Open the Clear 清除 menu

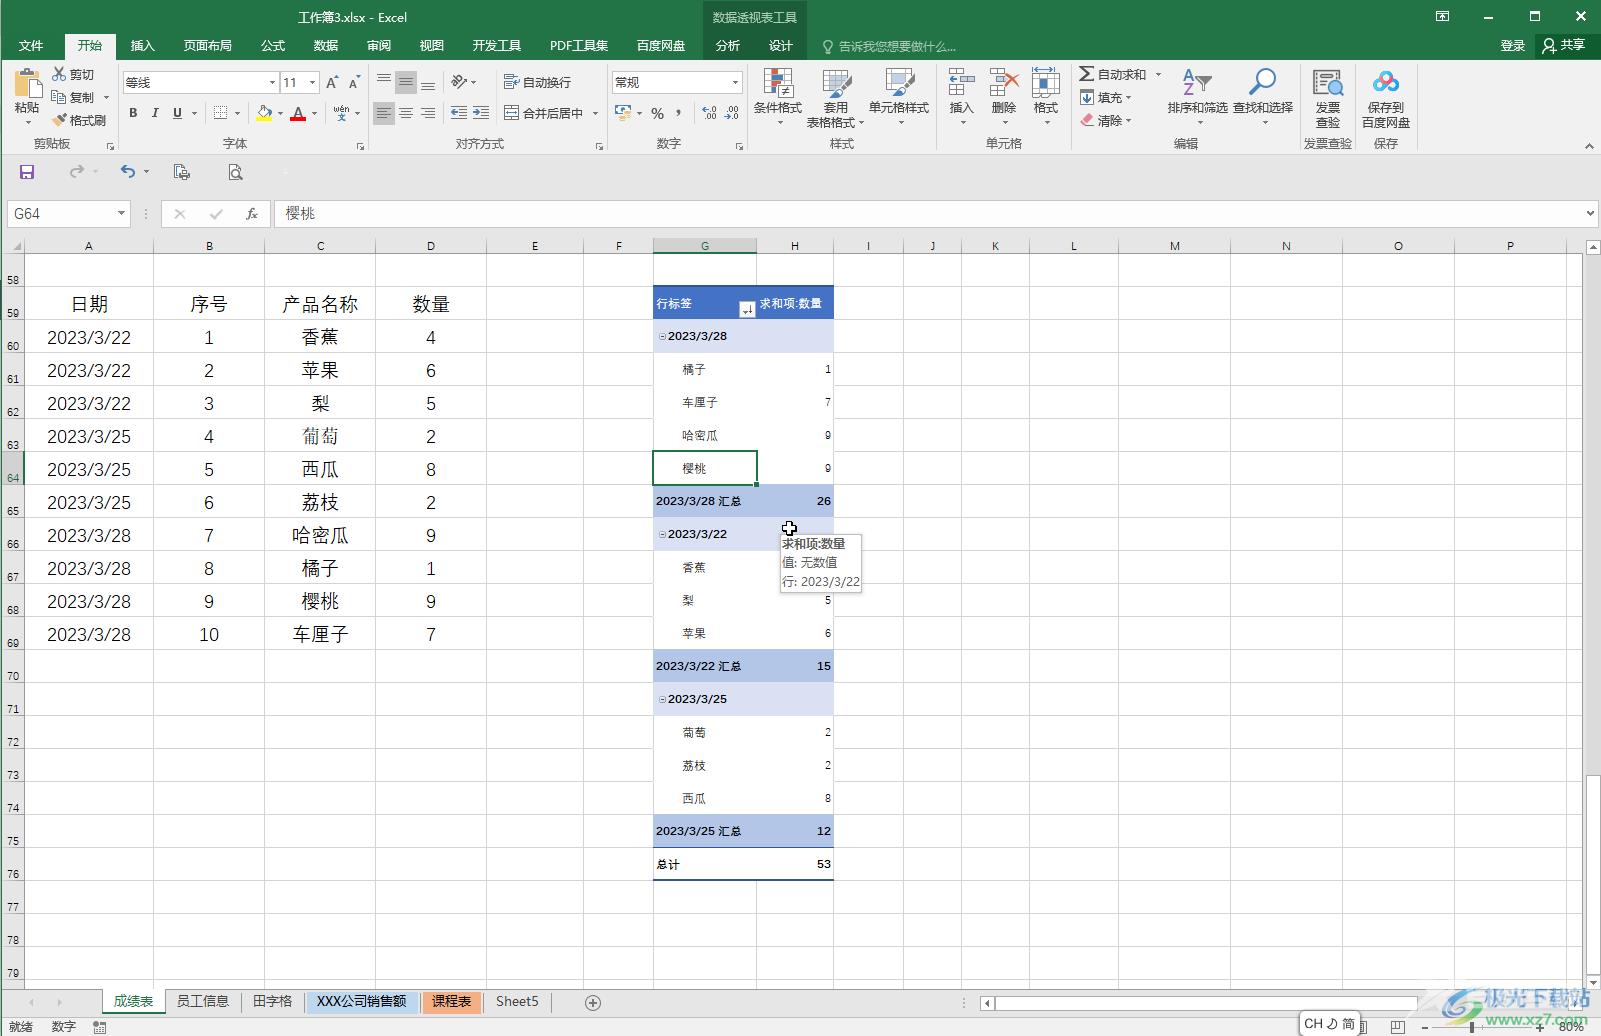click(1105, 120)
